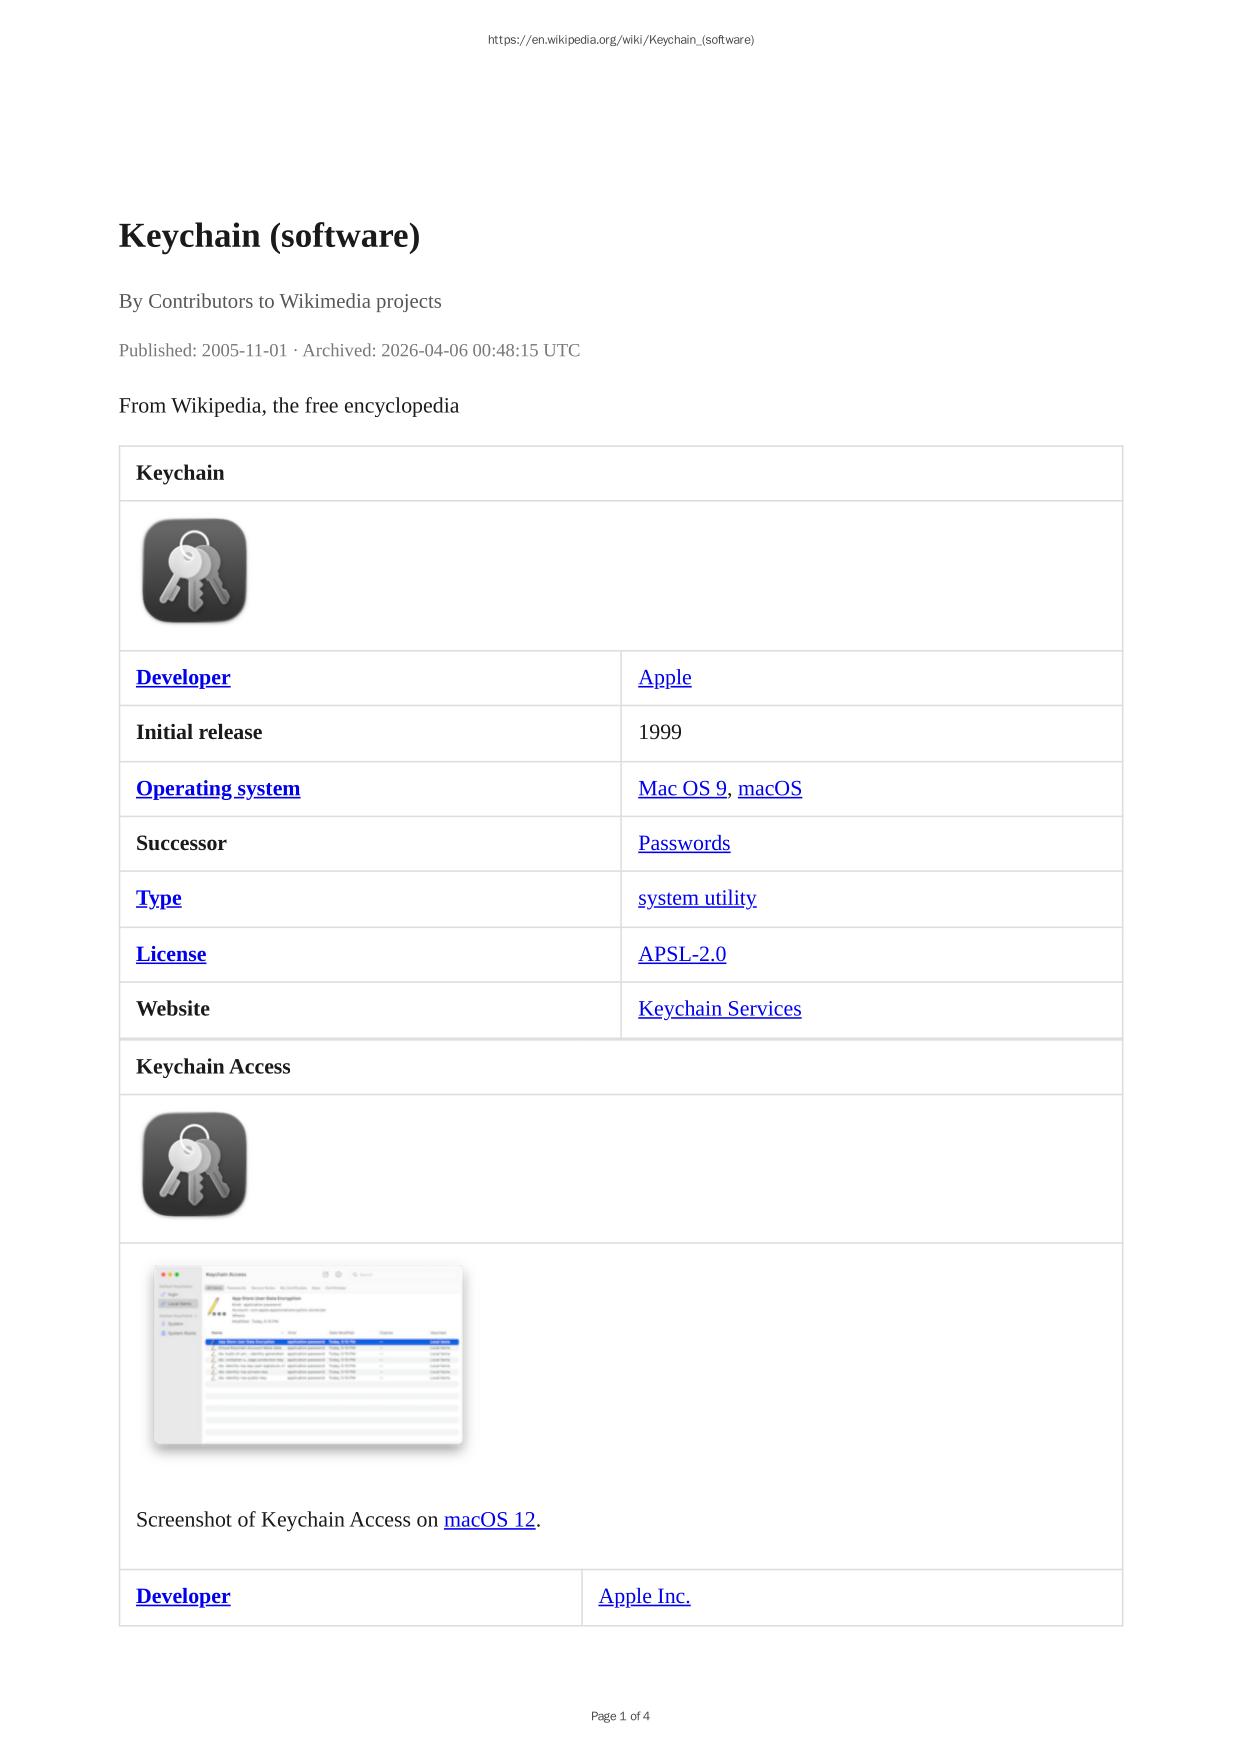The height and width of the screenshot is (1756, 1242).
Task: Open the Developer link beside Apple Inc.
Action: (x=183, y=1597)
